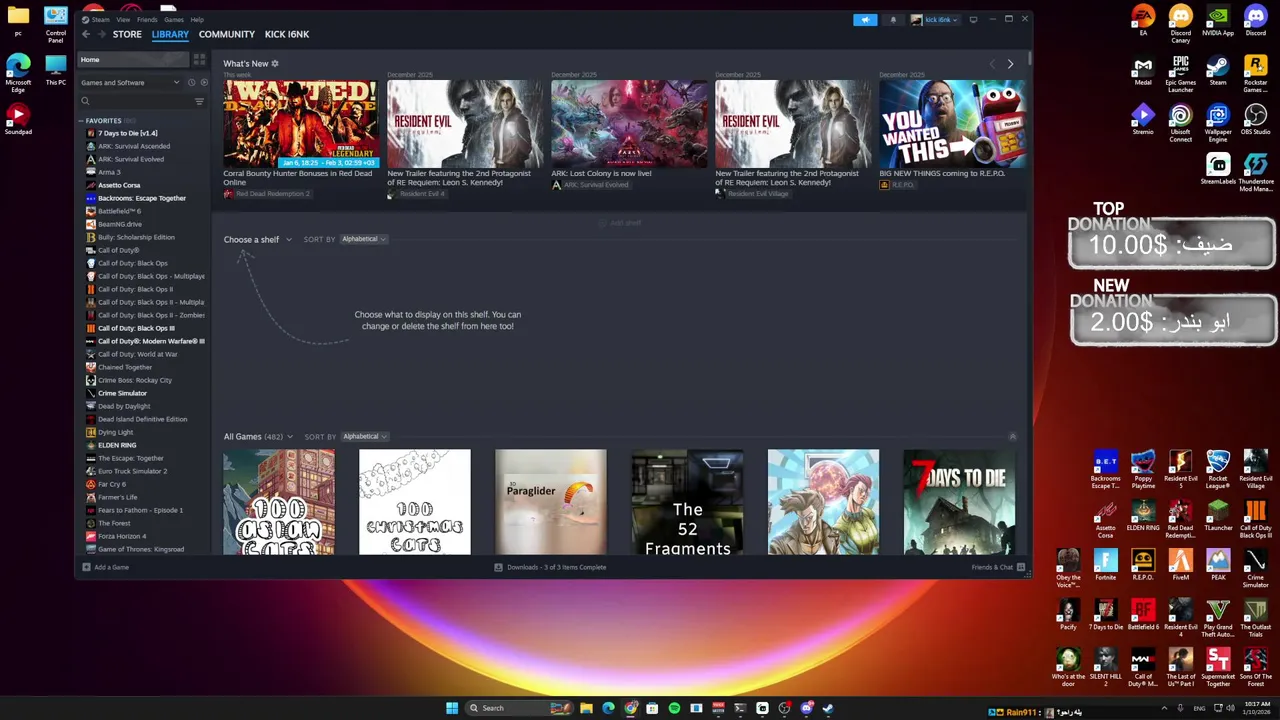Go back with Steam's back arrow
1280x720 pixels.
tap(86, 34)
